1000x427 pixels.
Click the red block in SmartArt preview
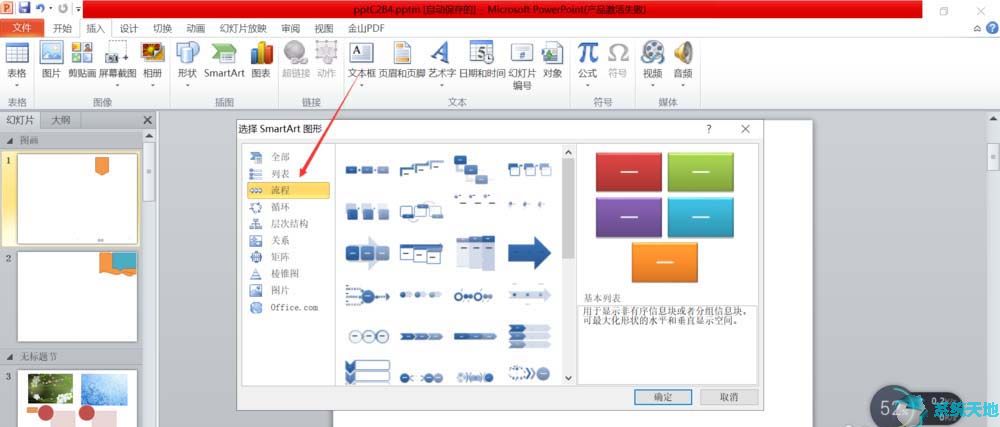pyautogui.click(x=628, y=172)
